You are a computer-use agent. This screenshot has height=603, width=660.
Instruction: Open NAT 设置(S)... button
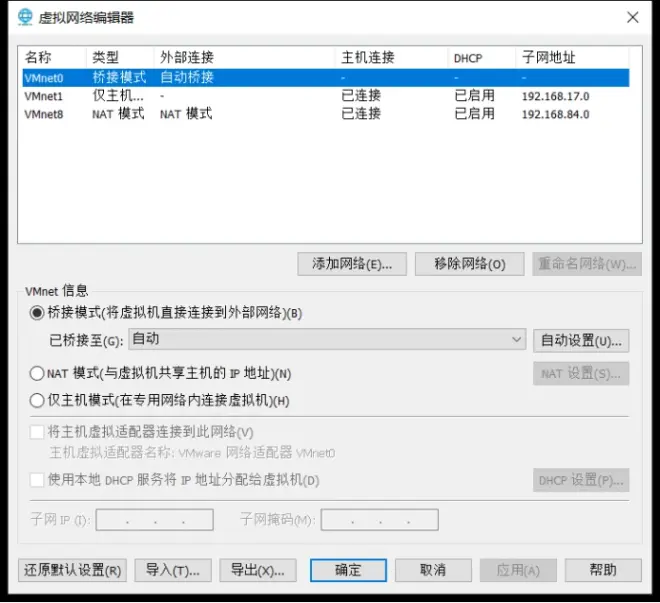point(581,373)
